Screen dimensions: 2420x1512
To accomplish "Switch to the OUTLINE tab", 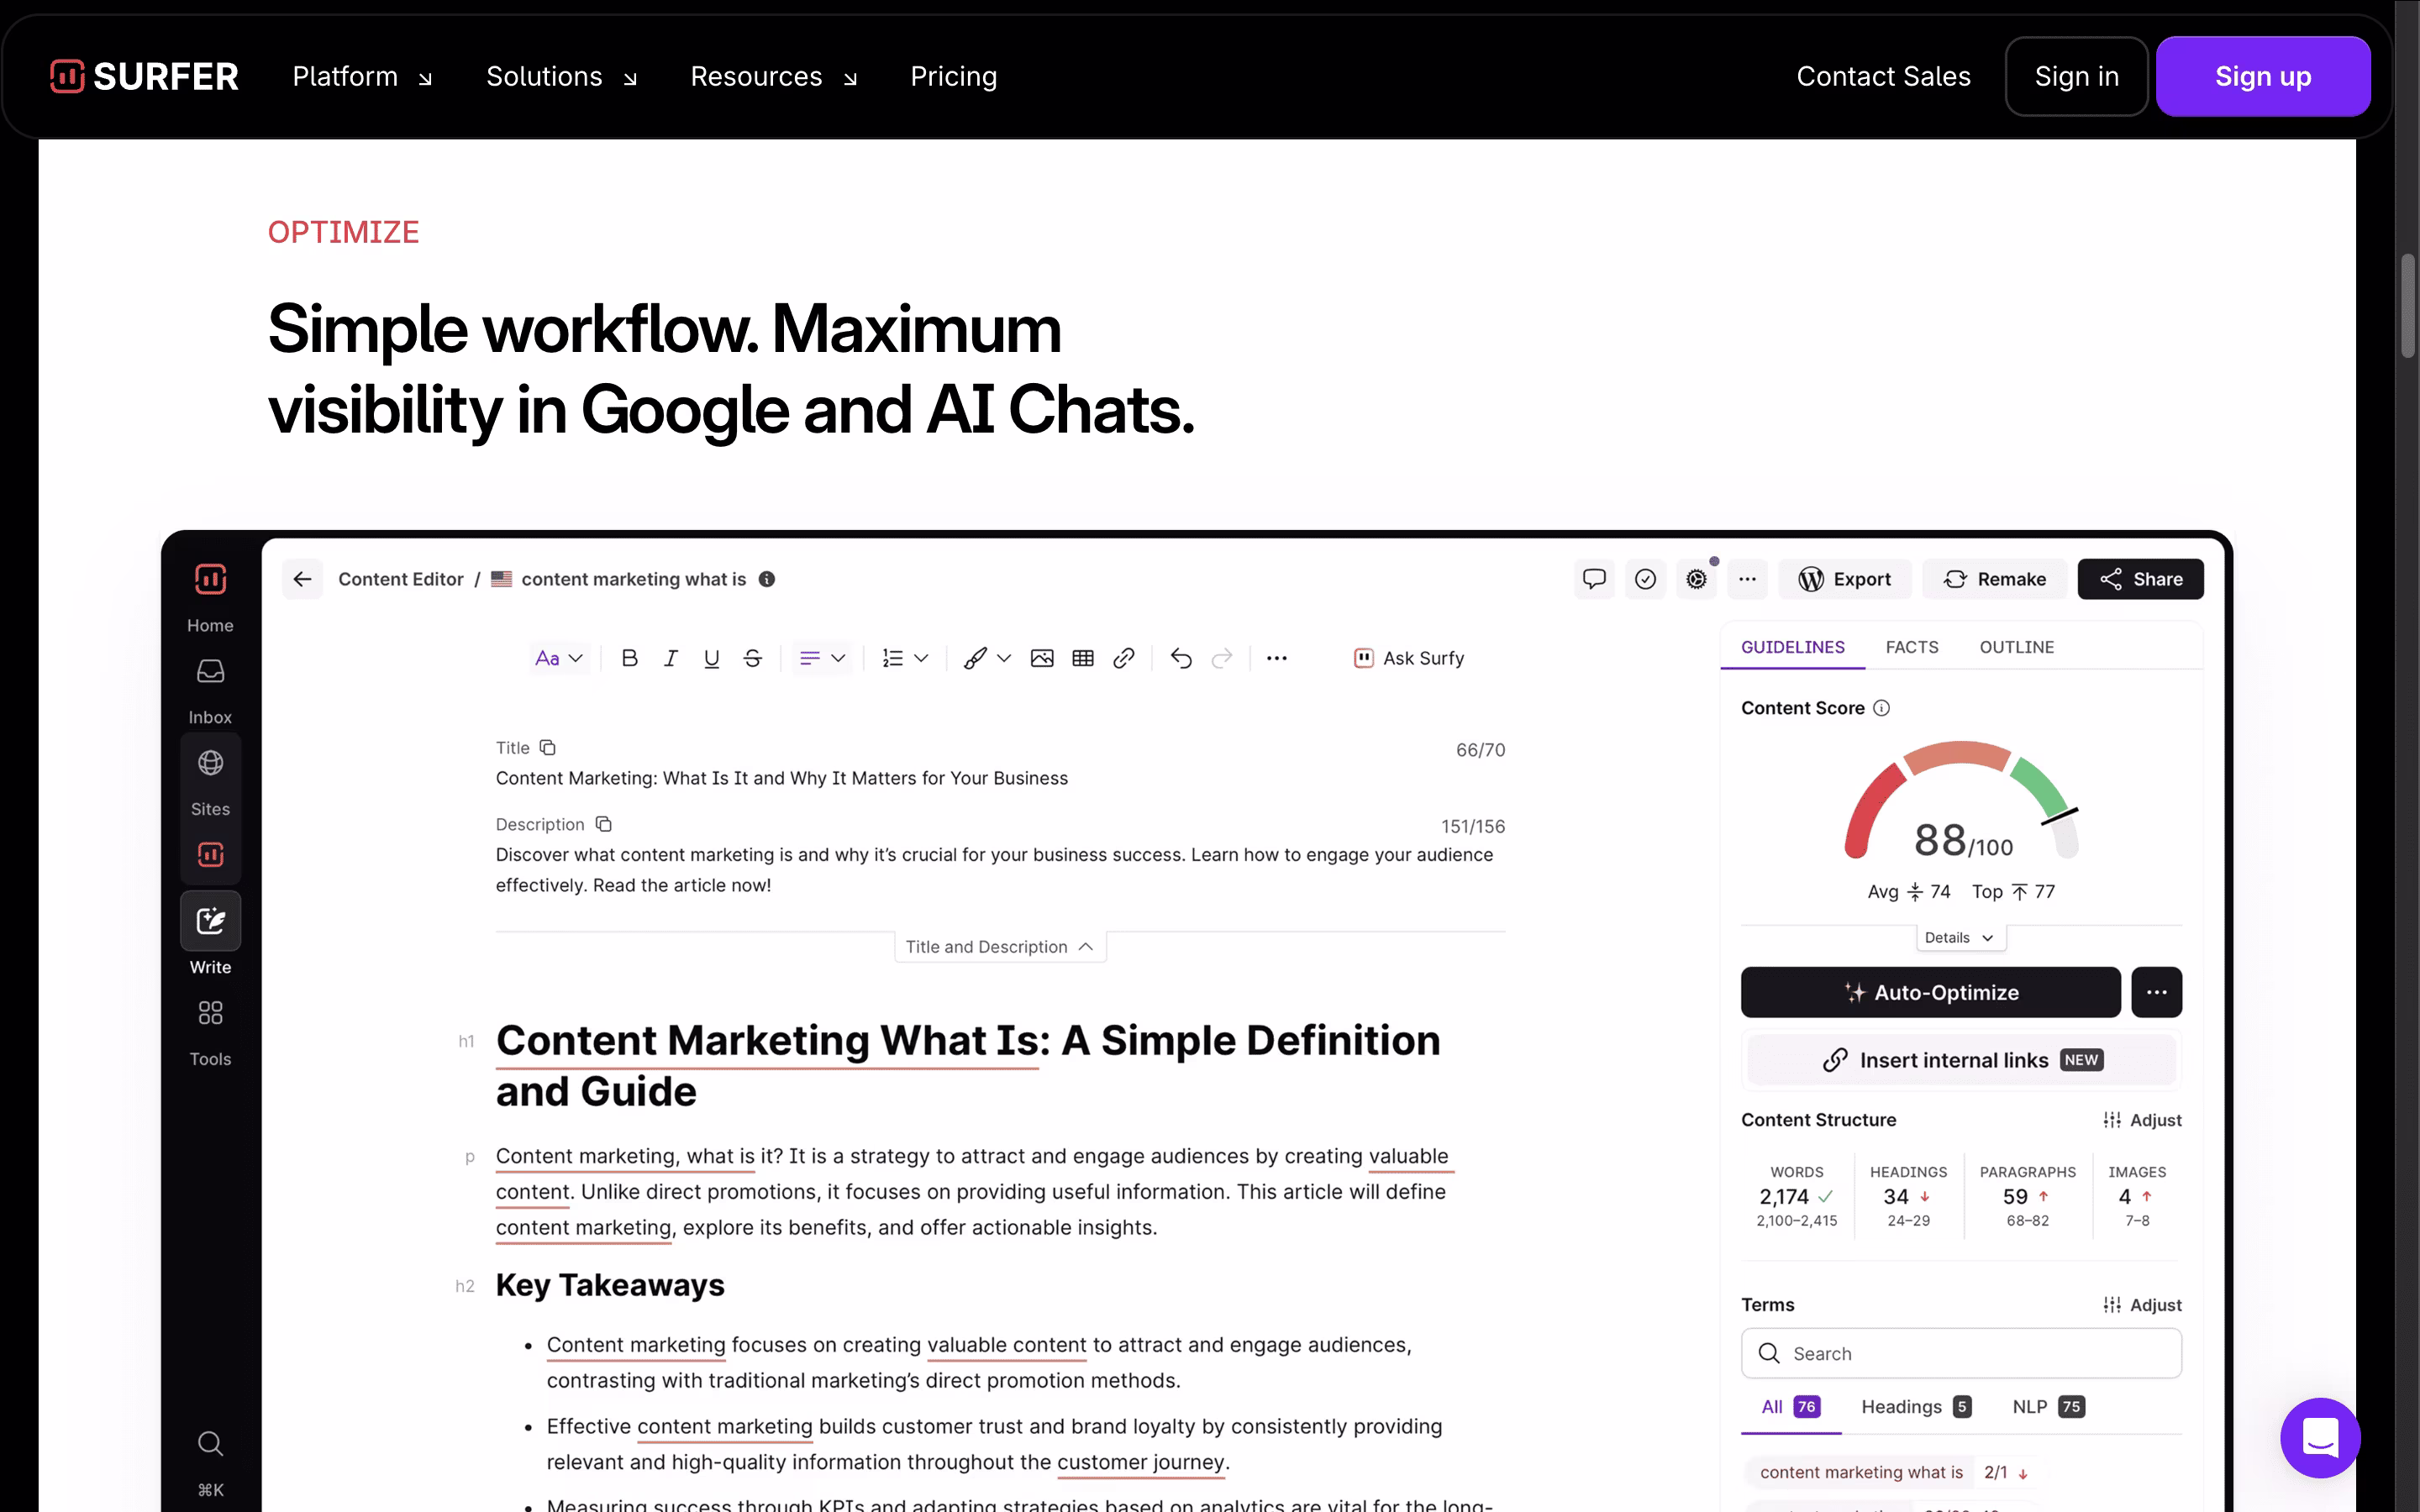I will [x=2016, y=647].
